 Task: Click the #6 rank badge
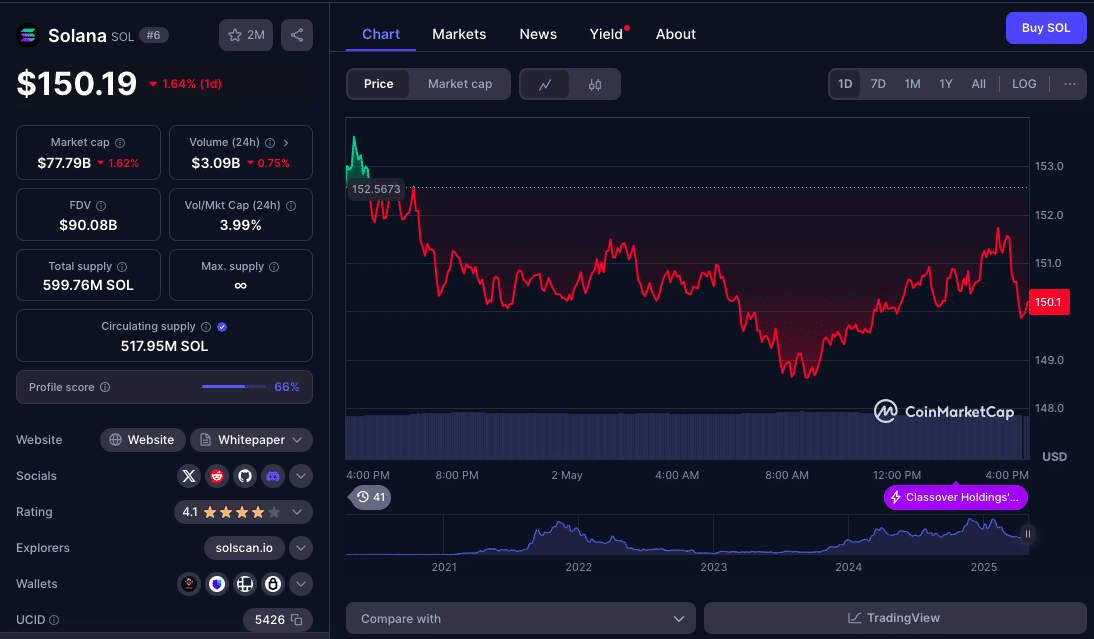point(153,35)
